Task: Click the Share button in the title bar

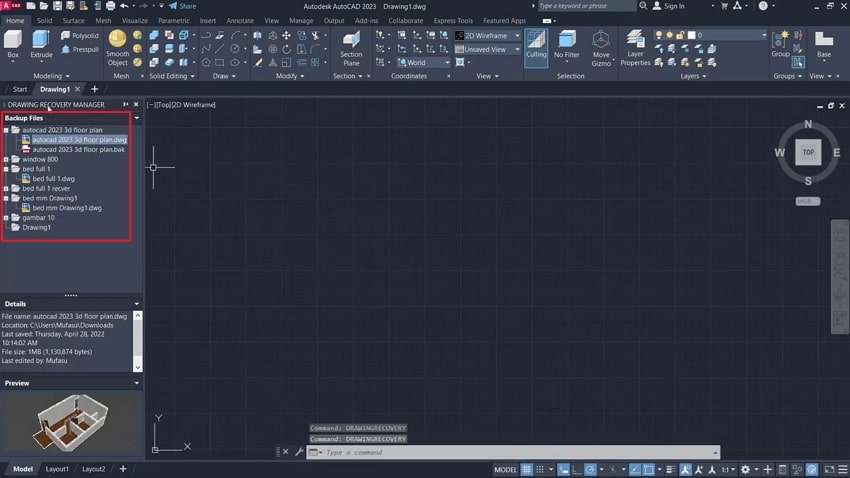Action: point(182,6)
